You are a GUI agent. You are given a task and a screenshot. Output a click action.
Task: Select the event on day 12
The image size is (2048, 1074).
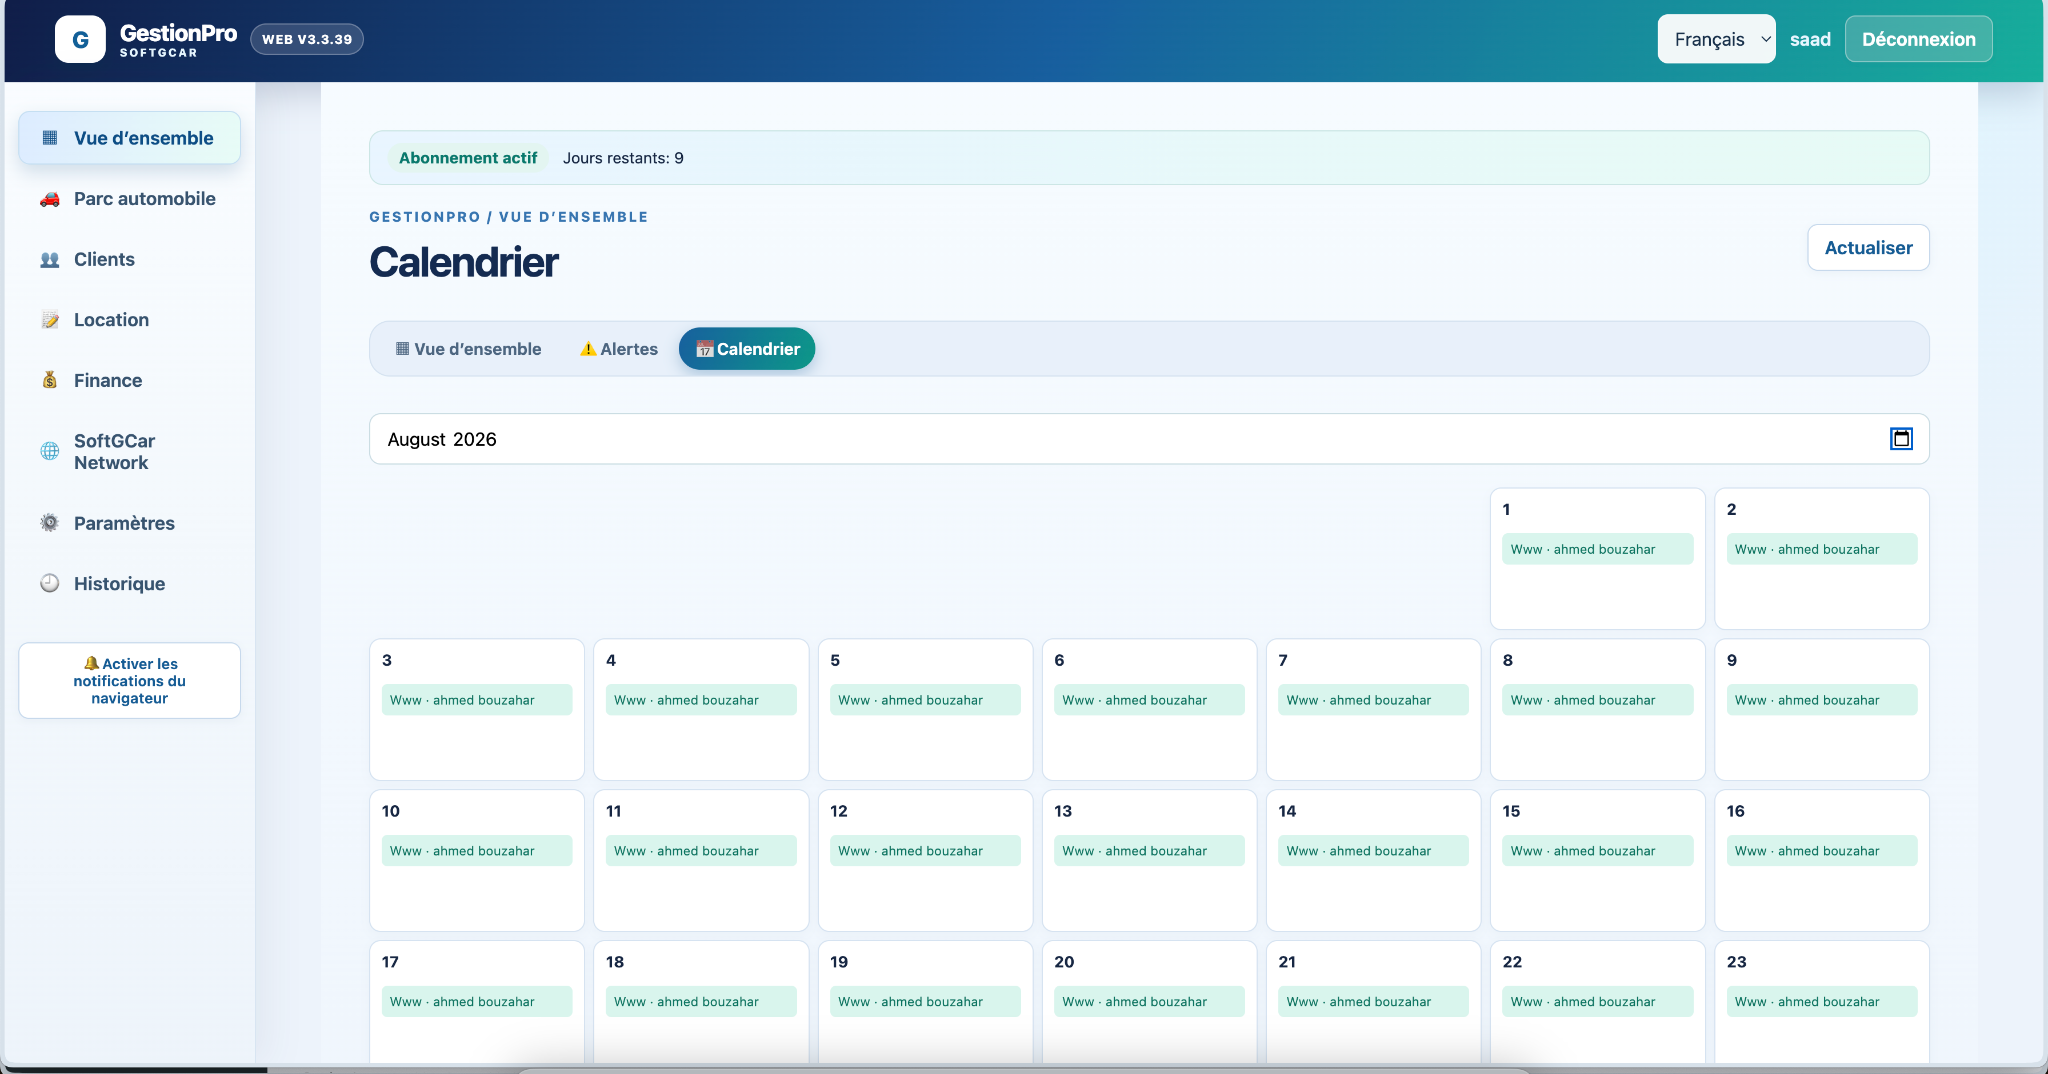pyautogui.click(x=925, y=851)
